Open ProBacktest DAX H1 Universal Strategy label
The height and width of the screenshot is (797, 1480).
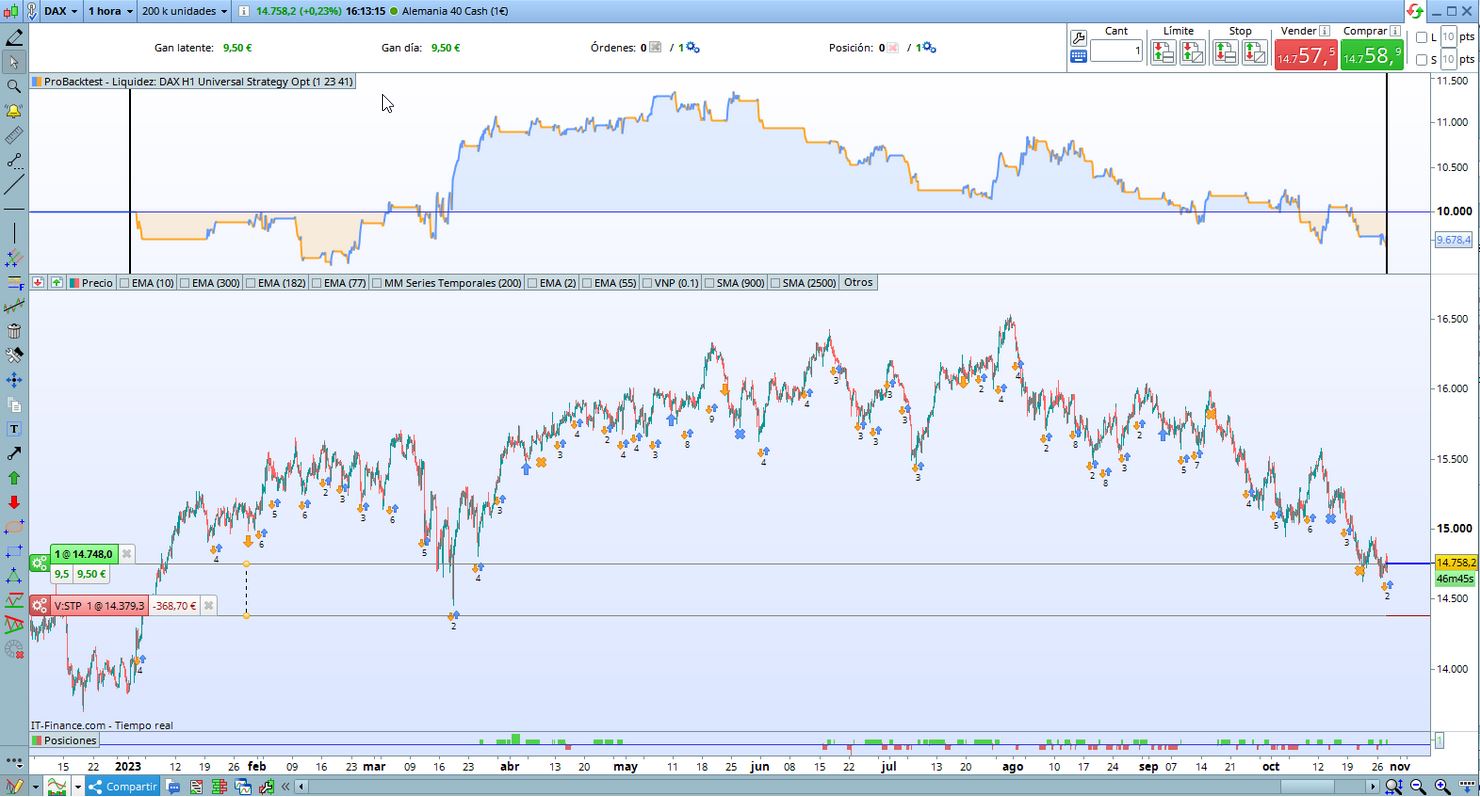[x=192, y=82]
